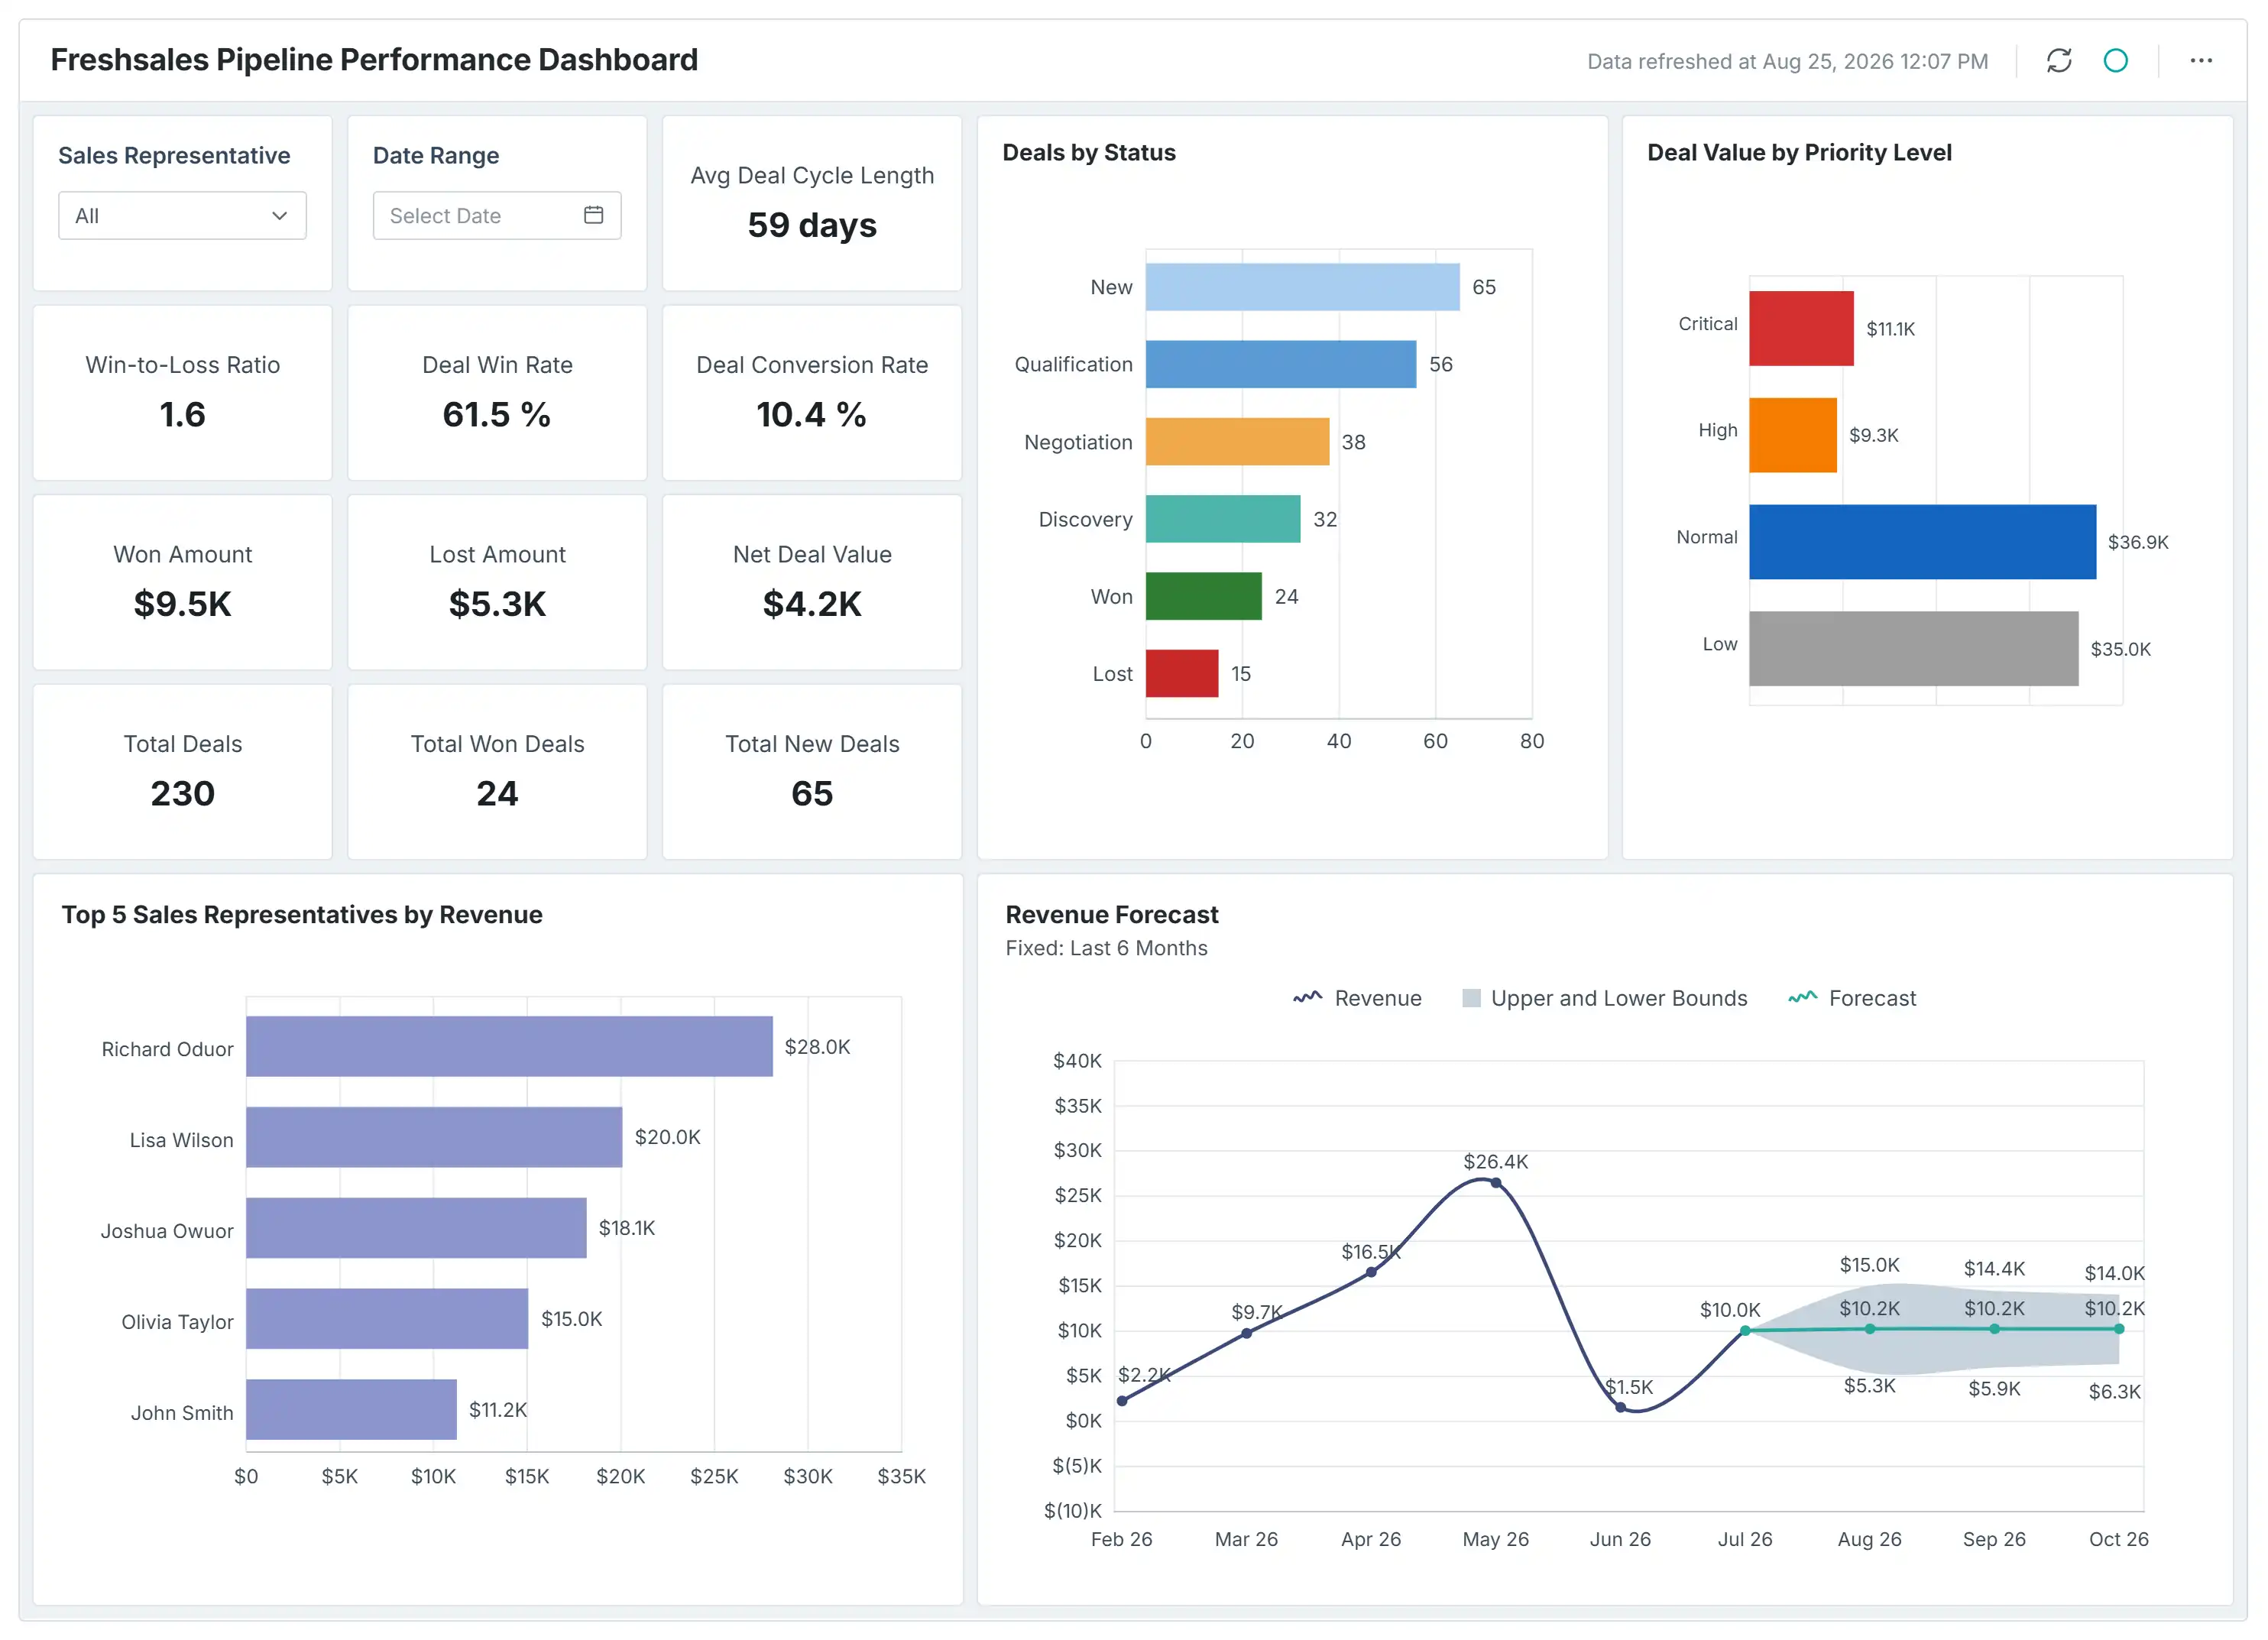Click the Total Deals 230 card
This screenshot has height=1640, width=2268.
pos(183,772)
